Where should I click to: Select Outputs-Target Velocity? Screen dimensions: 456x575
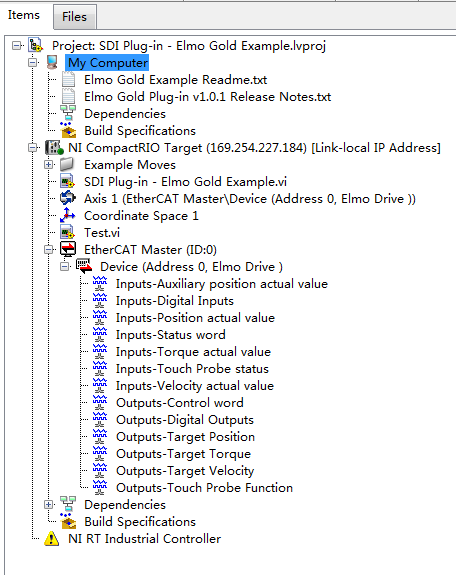(185, 470)
